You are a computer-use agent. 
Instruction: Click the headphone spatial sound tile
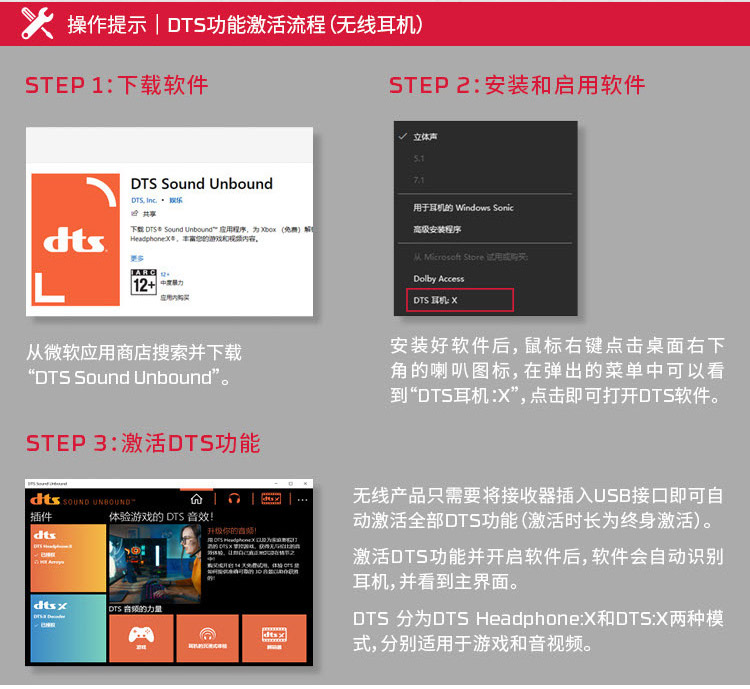coord(207,638)
